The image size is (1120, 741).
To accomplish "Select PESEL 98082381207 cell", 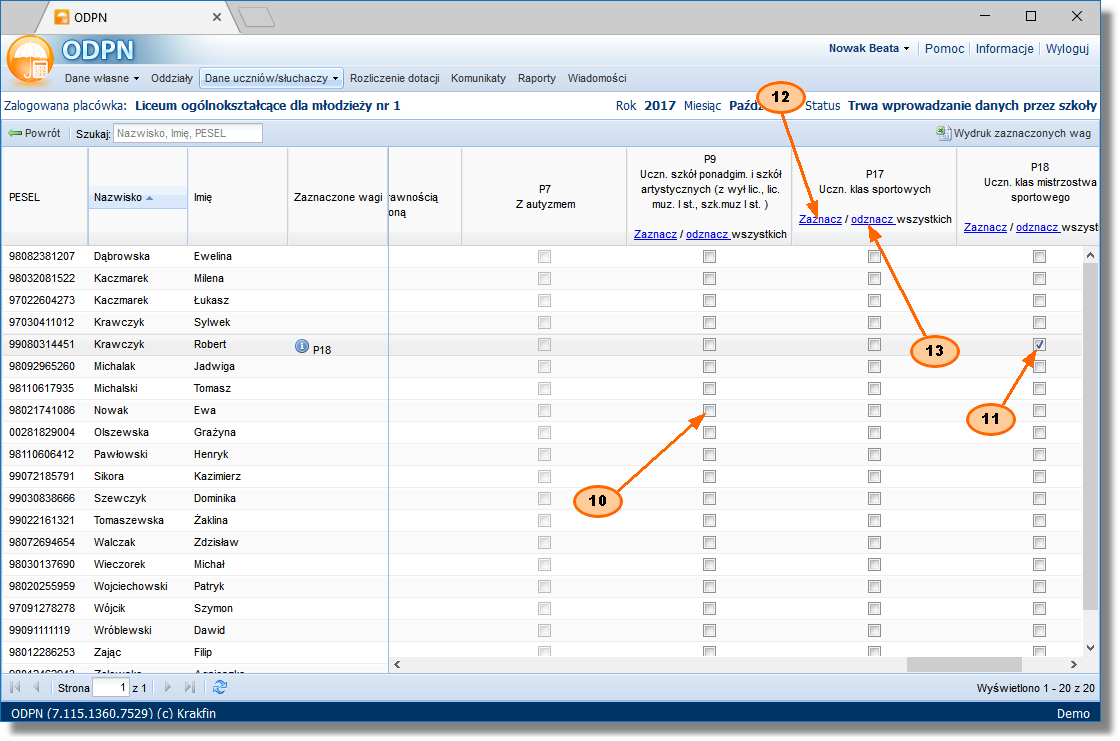I will pyautogui.click(x=44, y=257).
